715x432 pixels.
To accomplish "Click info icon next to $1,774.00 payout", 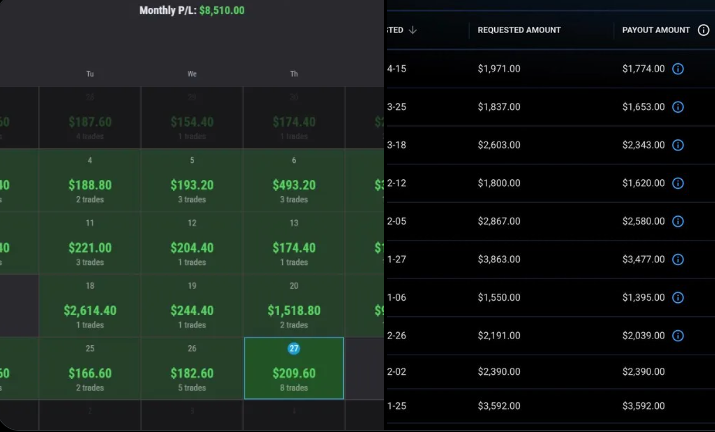I will (678, 69).
